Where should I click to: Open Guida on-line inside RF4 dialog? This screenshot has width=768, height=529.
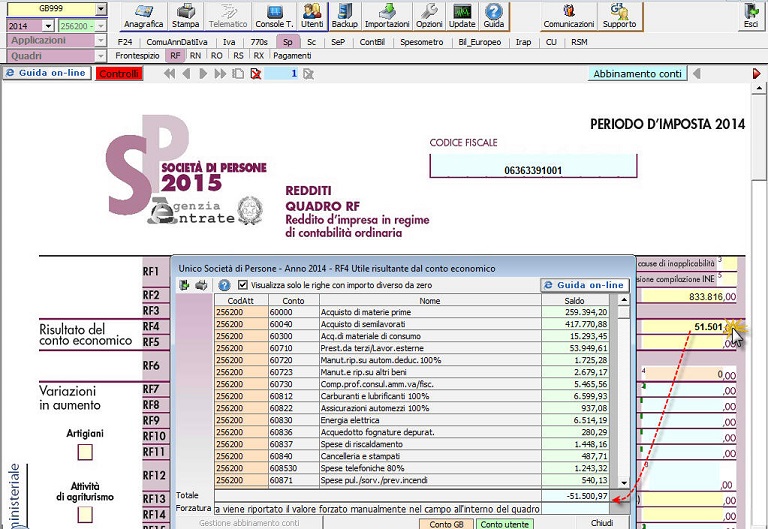(x=585, y=285)
